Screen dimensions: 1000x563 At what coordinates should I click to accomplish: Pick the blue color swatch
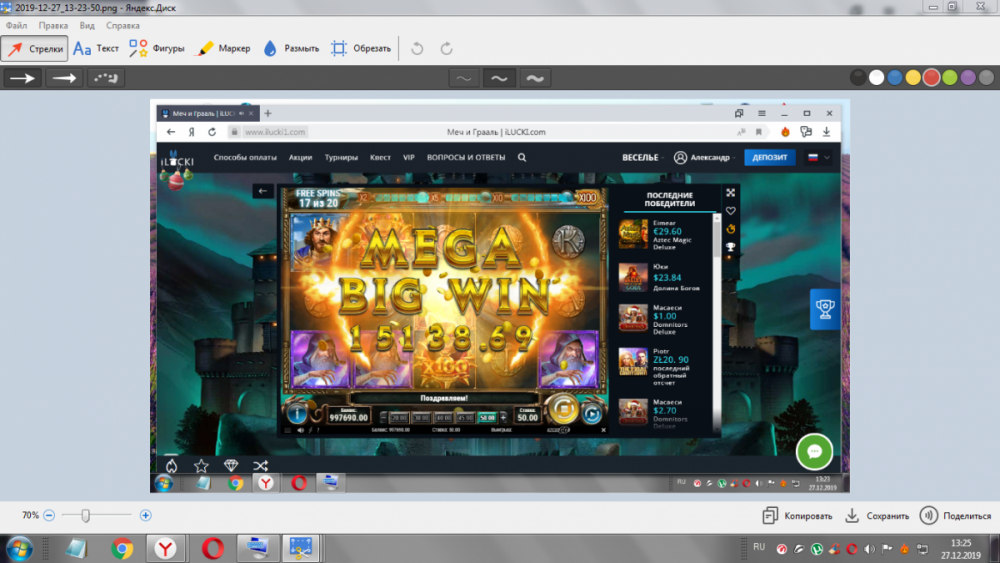pos(895,78)
